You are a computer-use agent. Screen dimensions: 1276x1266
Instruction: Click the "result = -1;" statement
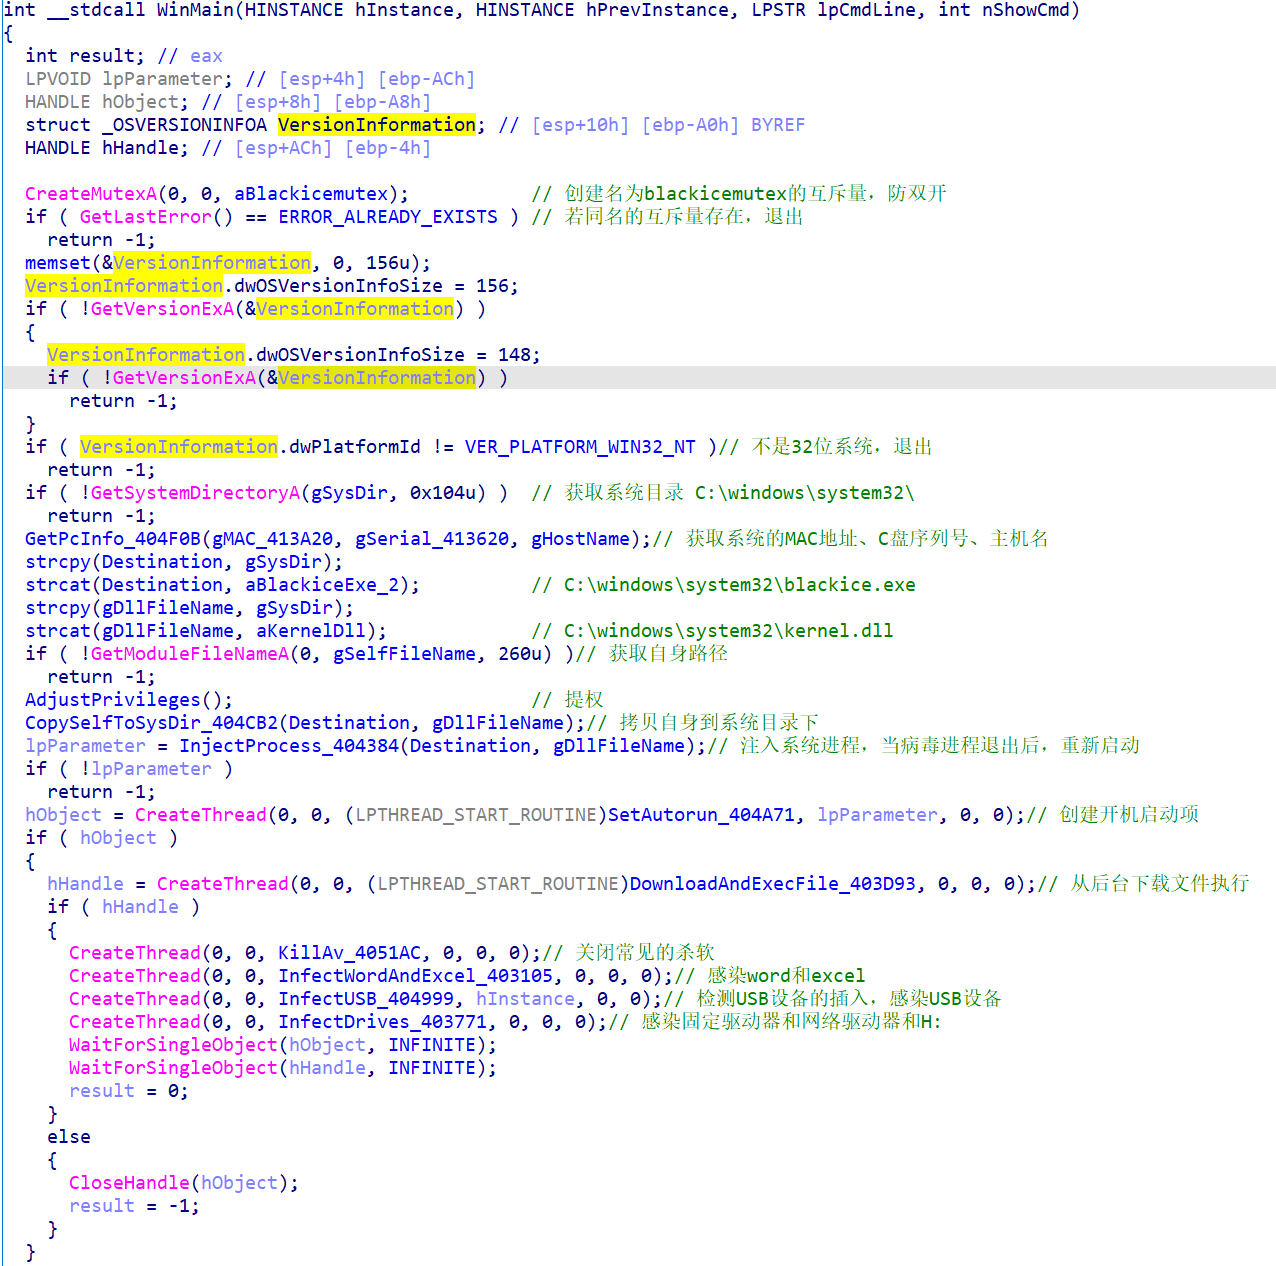[135, 1206]
